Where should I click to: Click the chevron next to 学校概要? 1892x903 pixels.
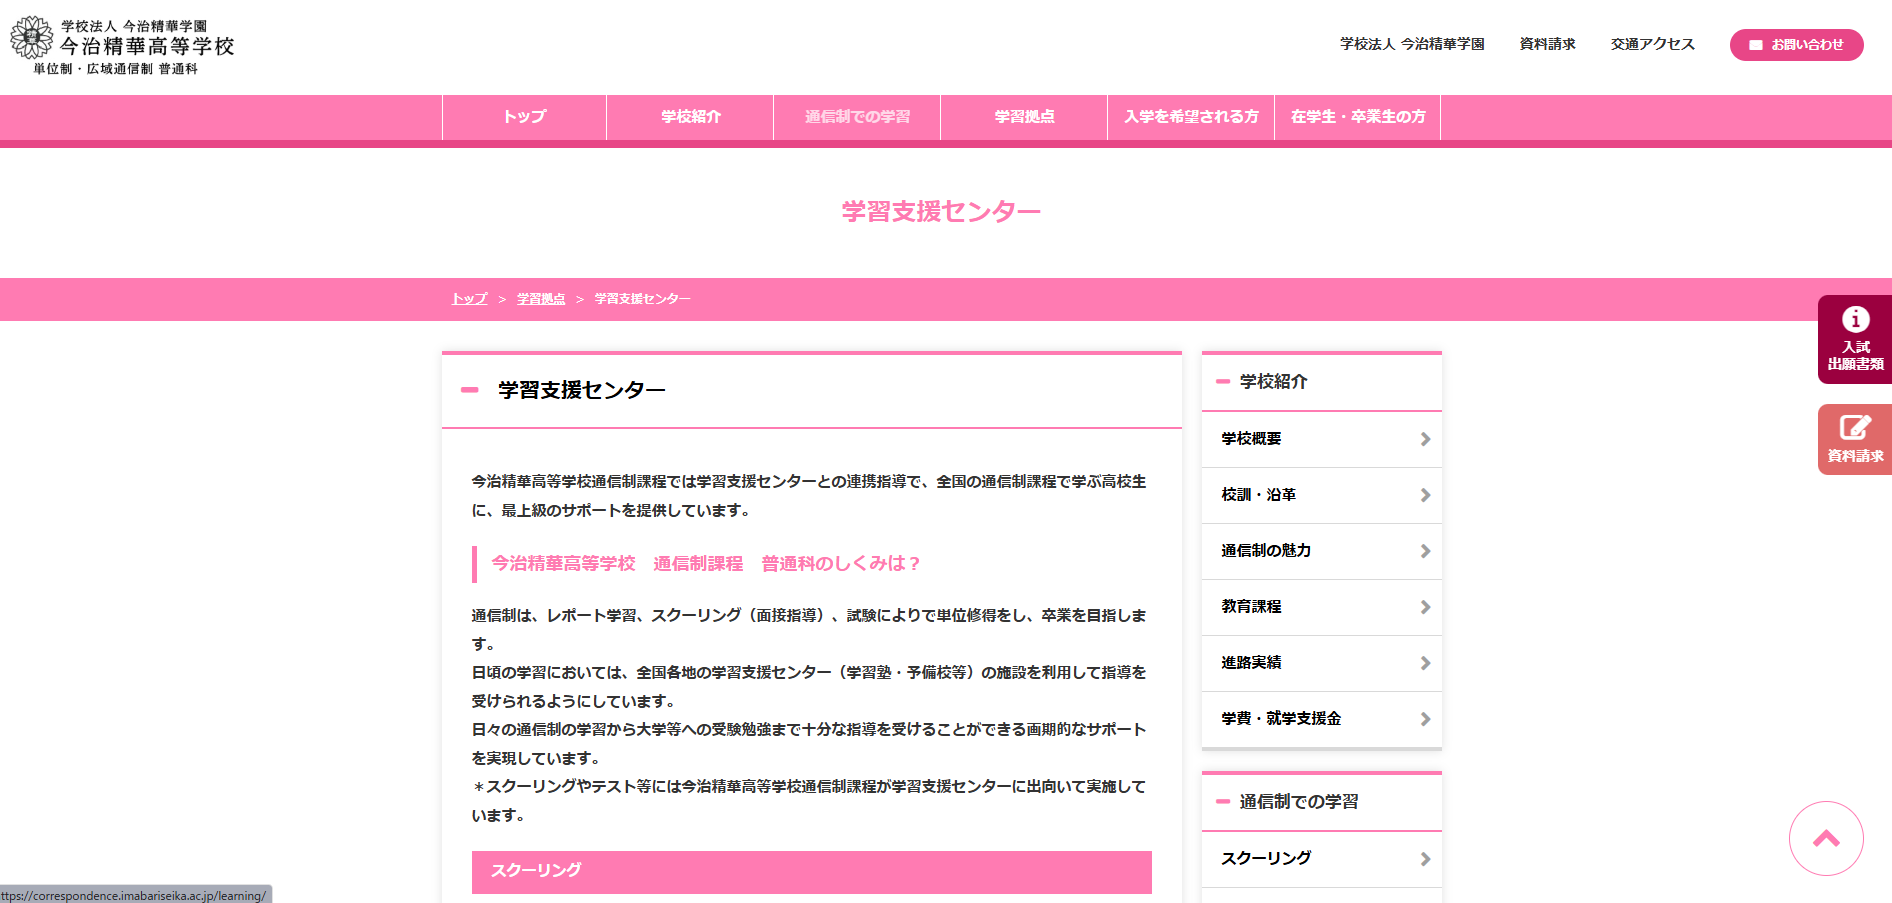coord(1425,439)
